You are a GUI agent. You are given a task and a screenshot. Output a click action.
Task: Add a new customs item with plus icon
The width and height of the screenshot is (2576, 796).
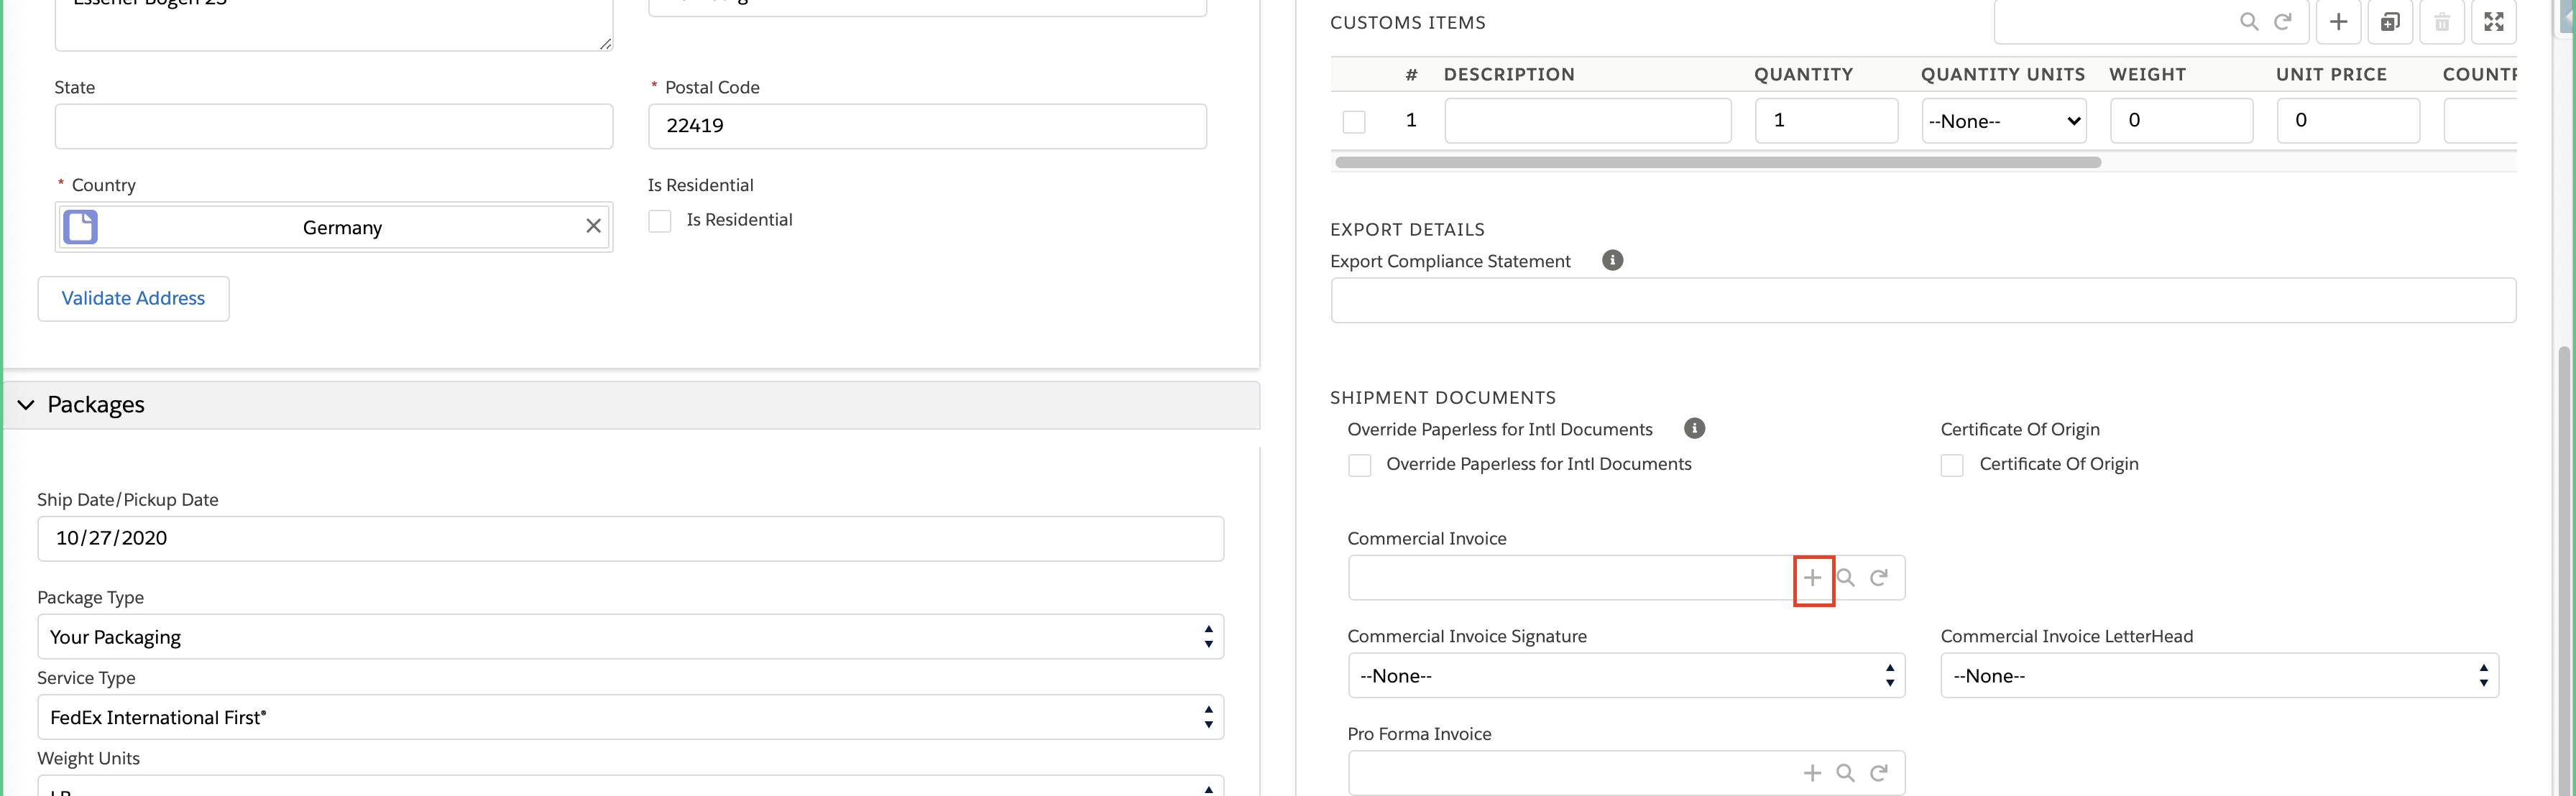tap(2338, 21)
